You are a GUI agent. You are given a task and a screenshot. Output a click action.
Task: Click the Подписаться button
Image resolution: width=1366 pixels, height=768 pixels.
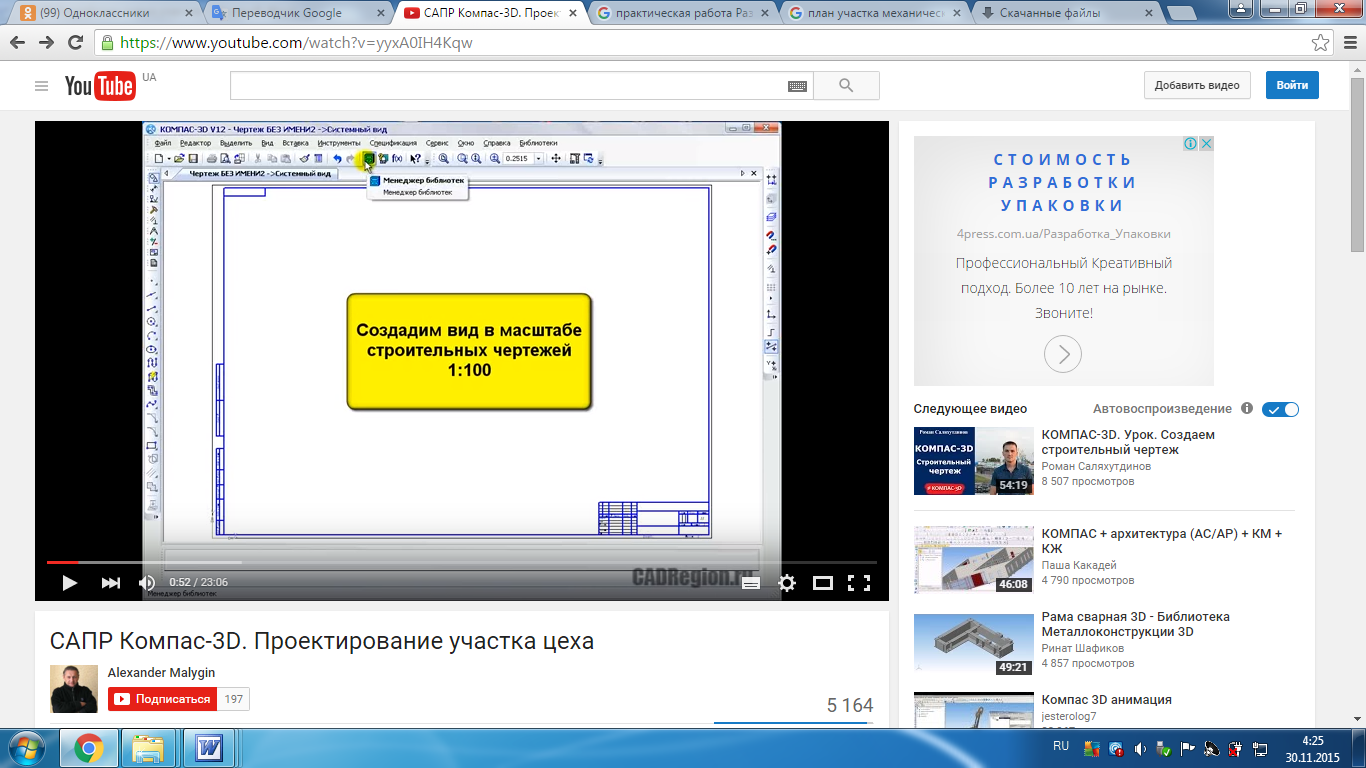pos(161,699)
